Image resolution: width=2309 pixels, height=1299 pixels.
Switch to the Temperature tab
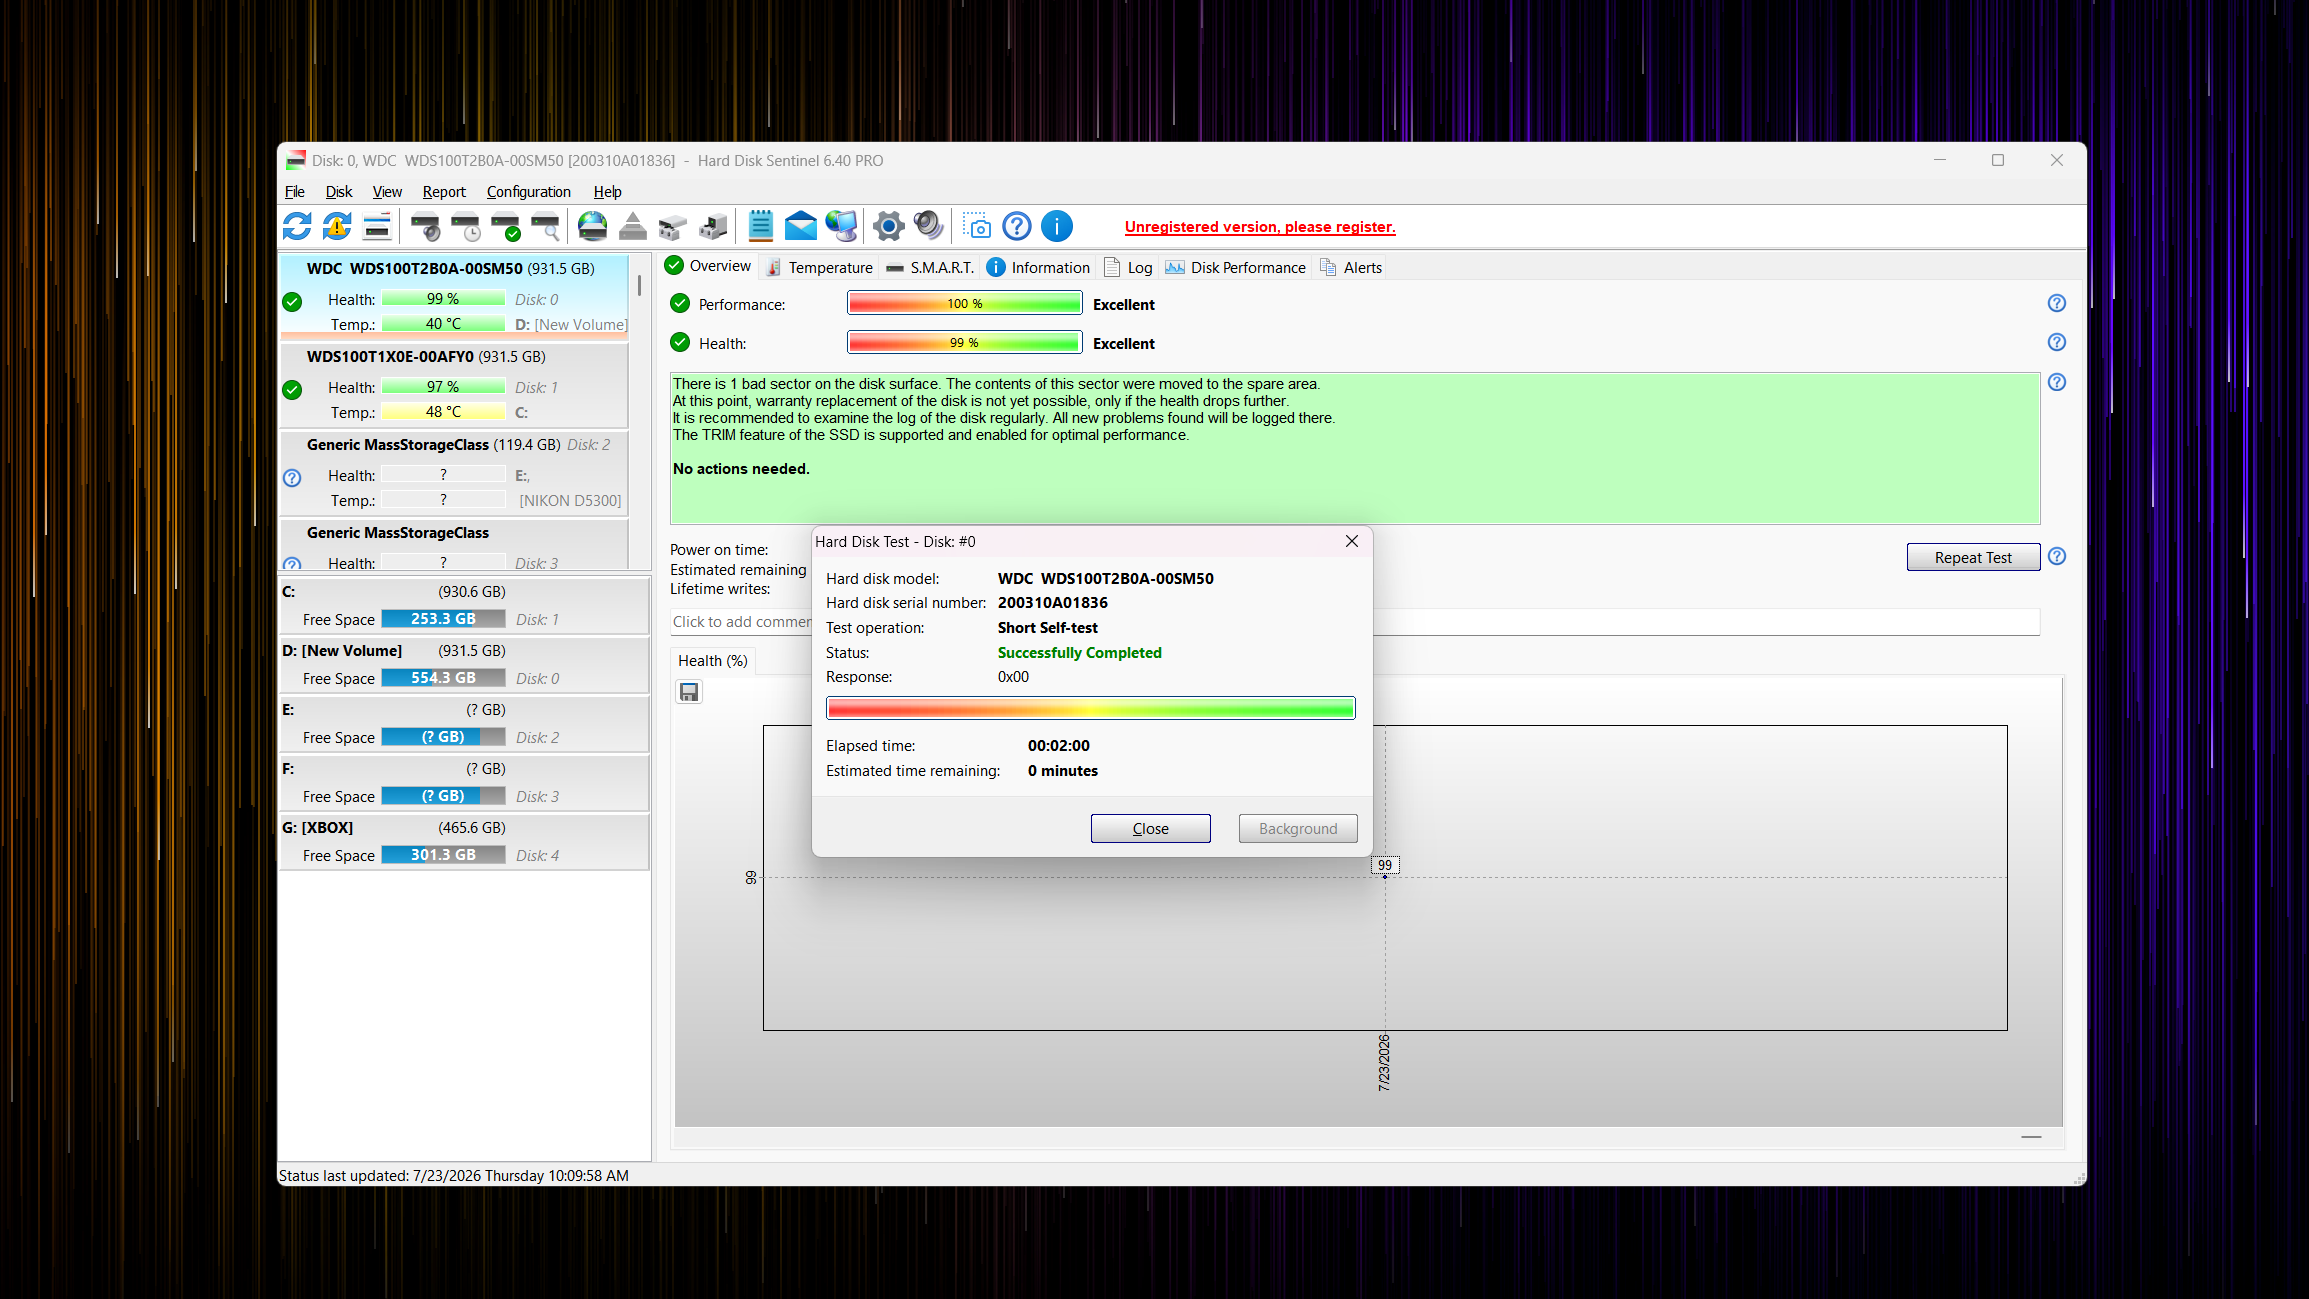pyautogui.click(x=819, y=268)
